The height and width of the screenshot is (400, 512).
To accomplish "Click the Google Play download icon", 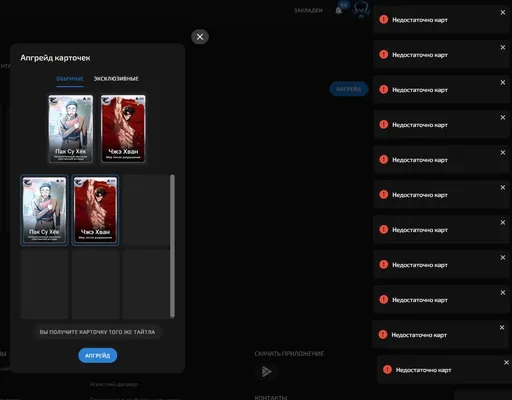I will [266, 371].
